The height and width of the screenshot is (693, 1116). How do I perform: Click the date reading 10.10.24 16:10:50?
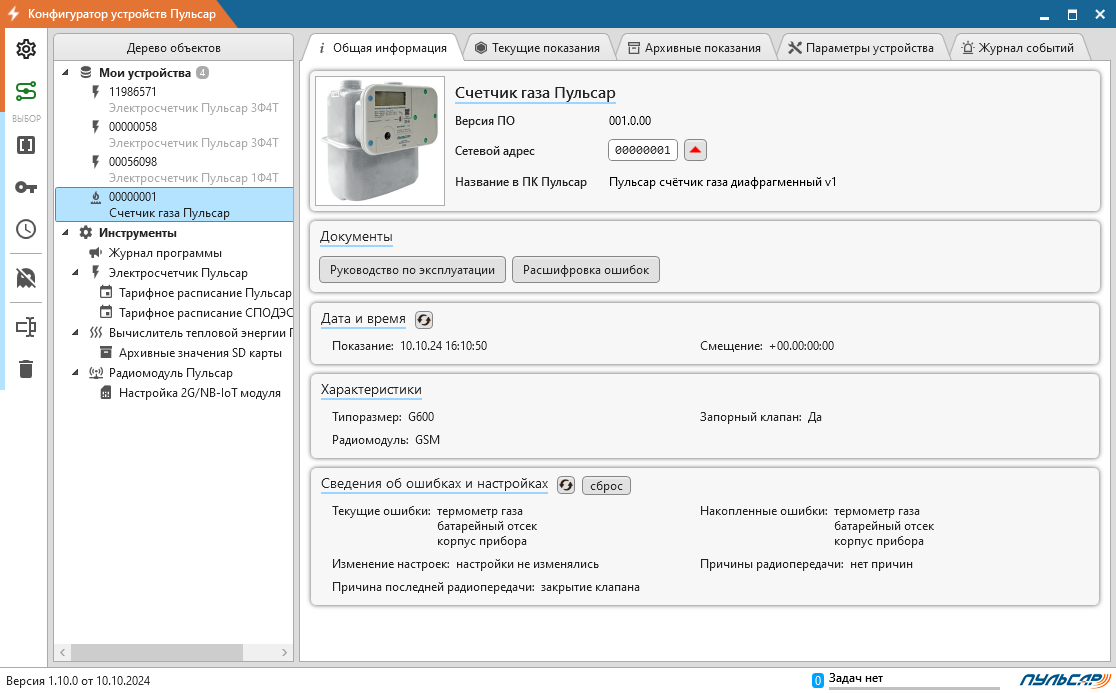pos(443,346)
